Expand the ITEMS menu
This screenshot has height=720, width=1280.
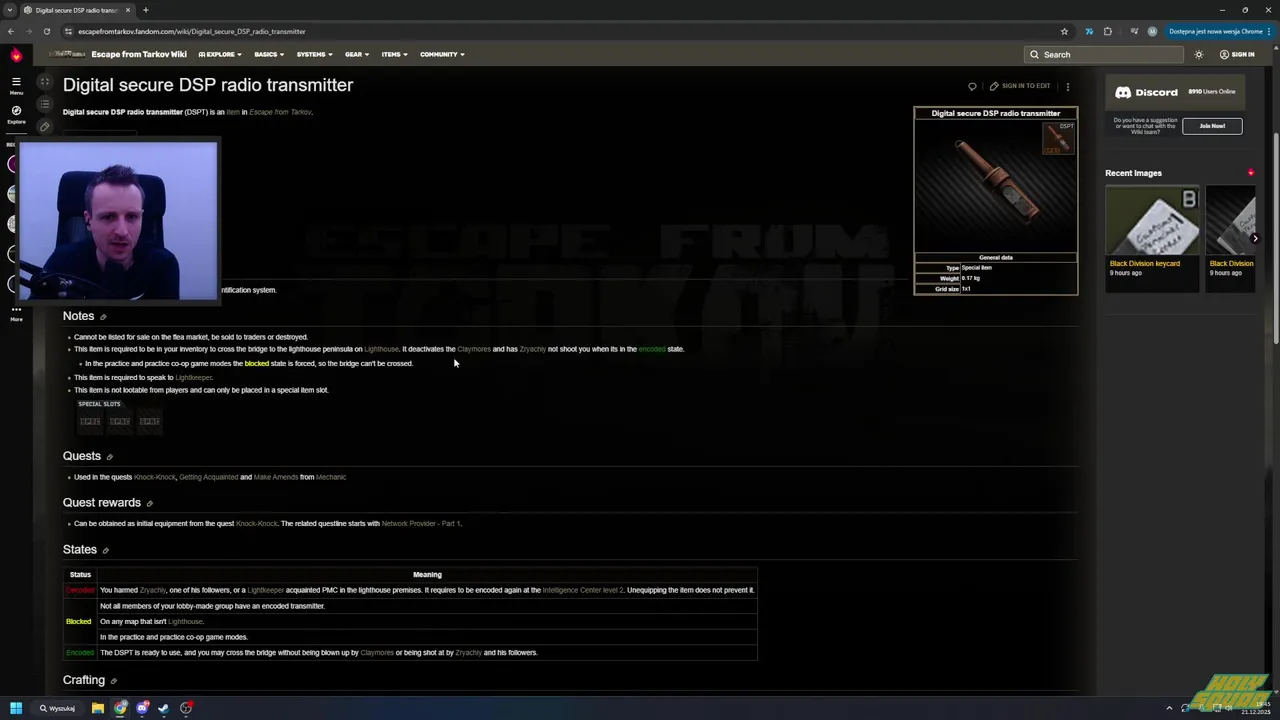[394, 54]
